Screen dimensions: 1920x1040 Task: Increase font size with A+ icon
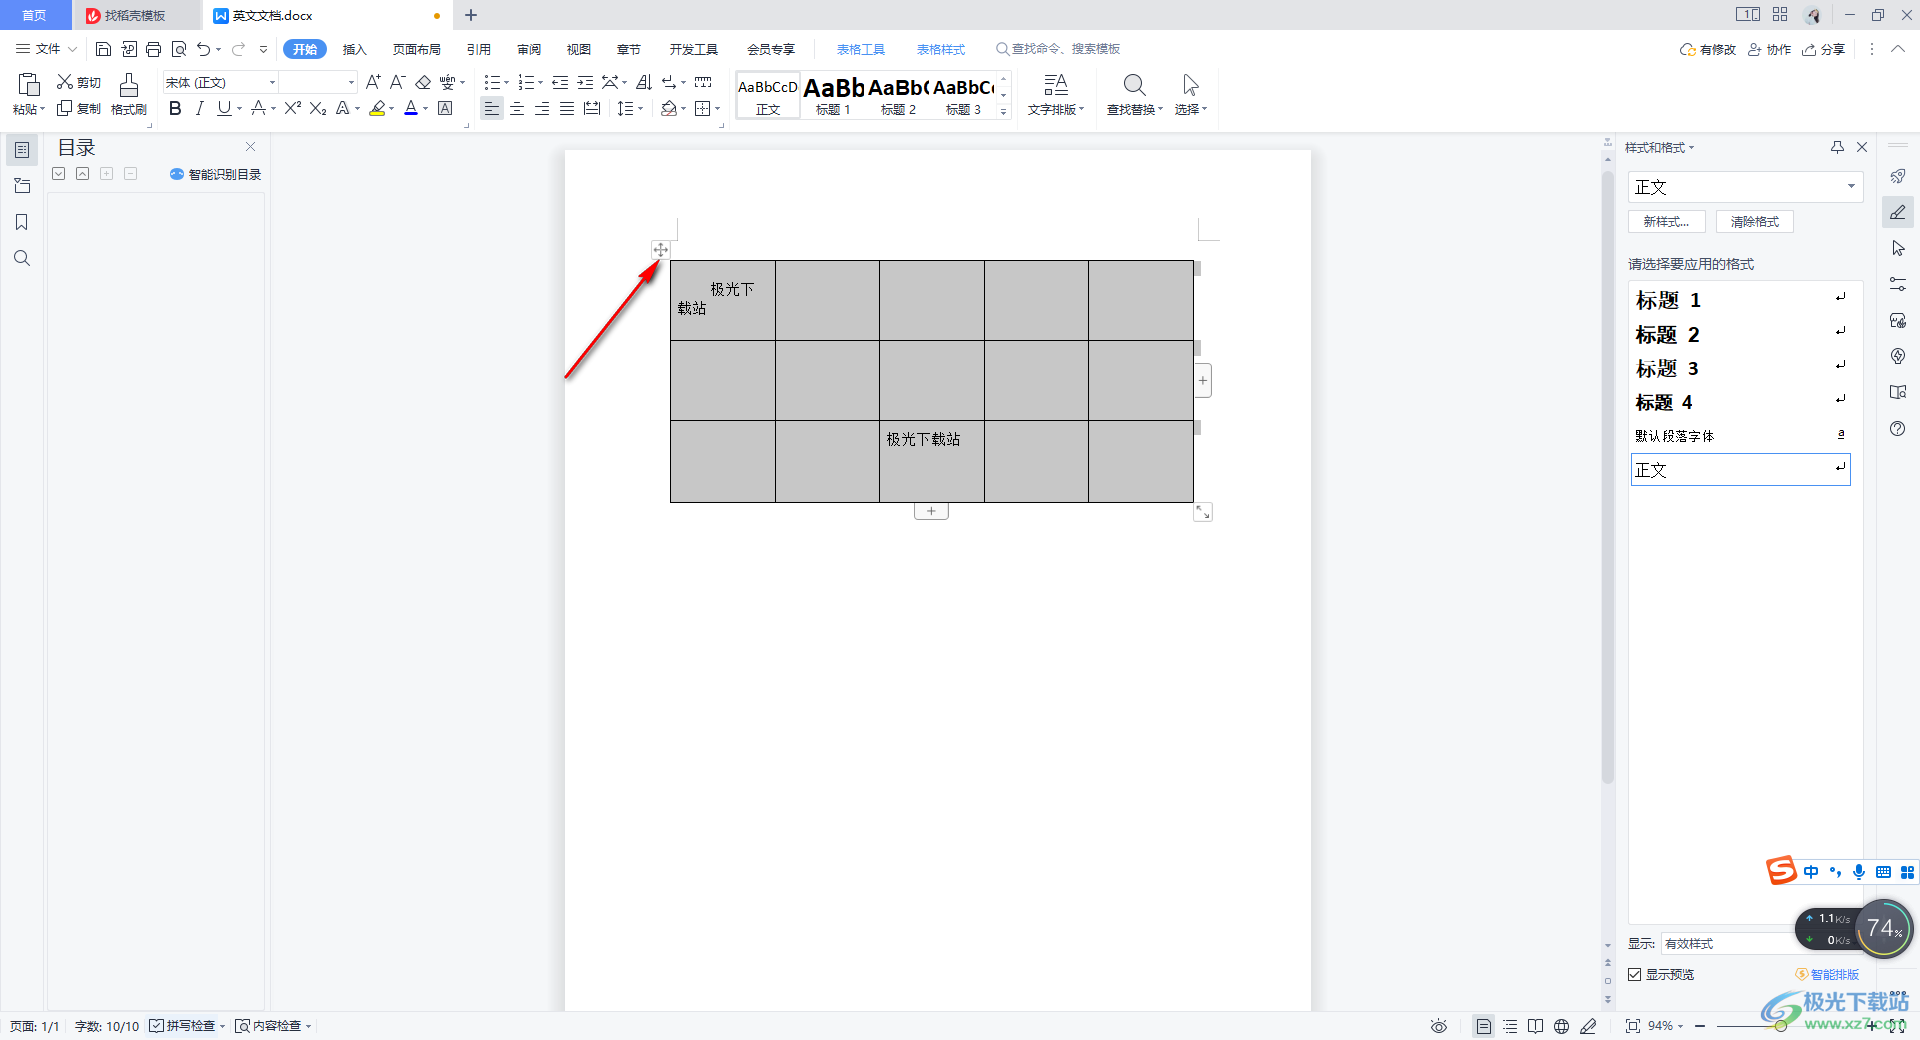[x=373, y=82]
